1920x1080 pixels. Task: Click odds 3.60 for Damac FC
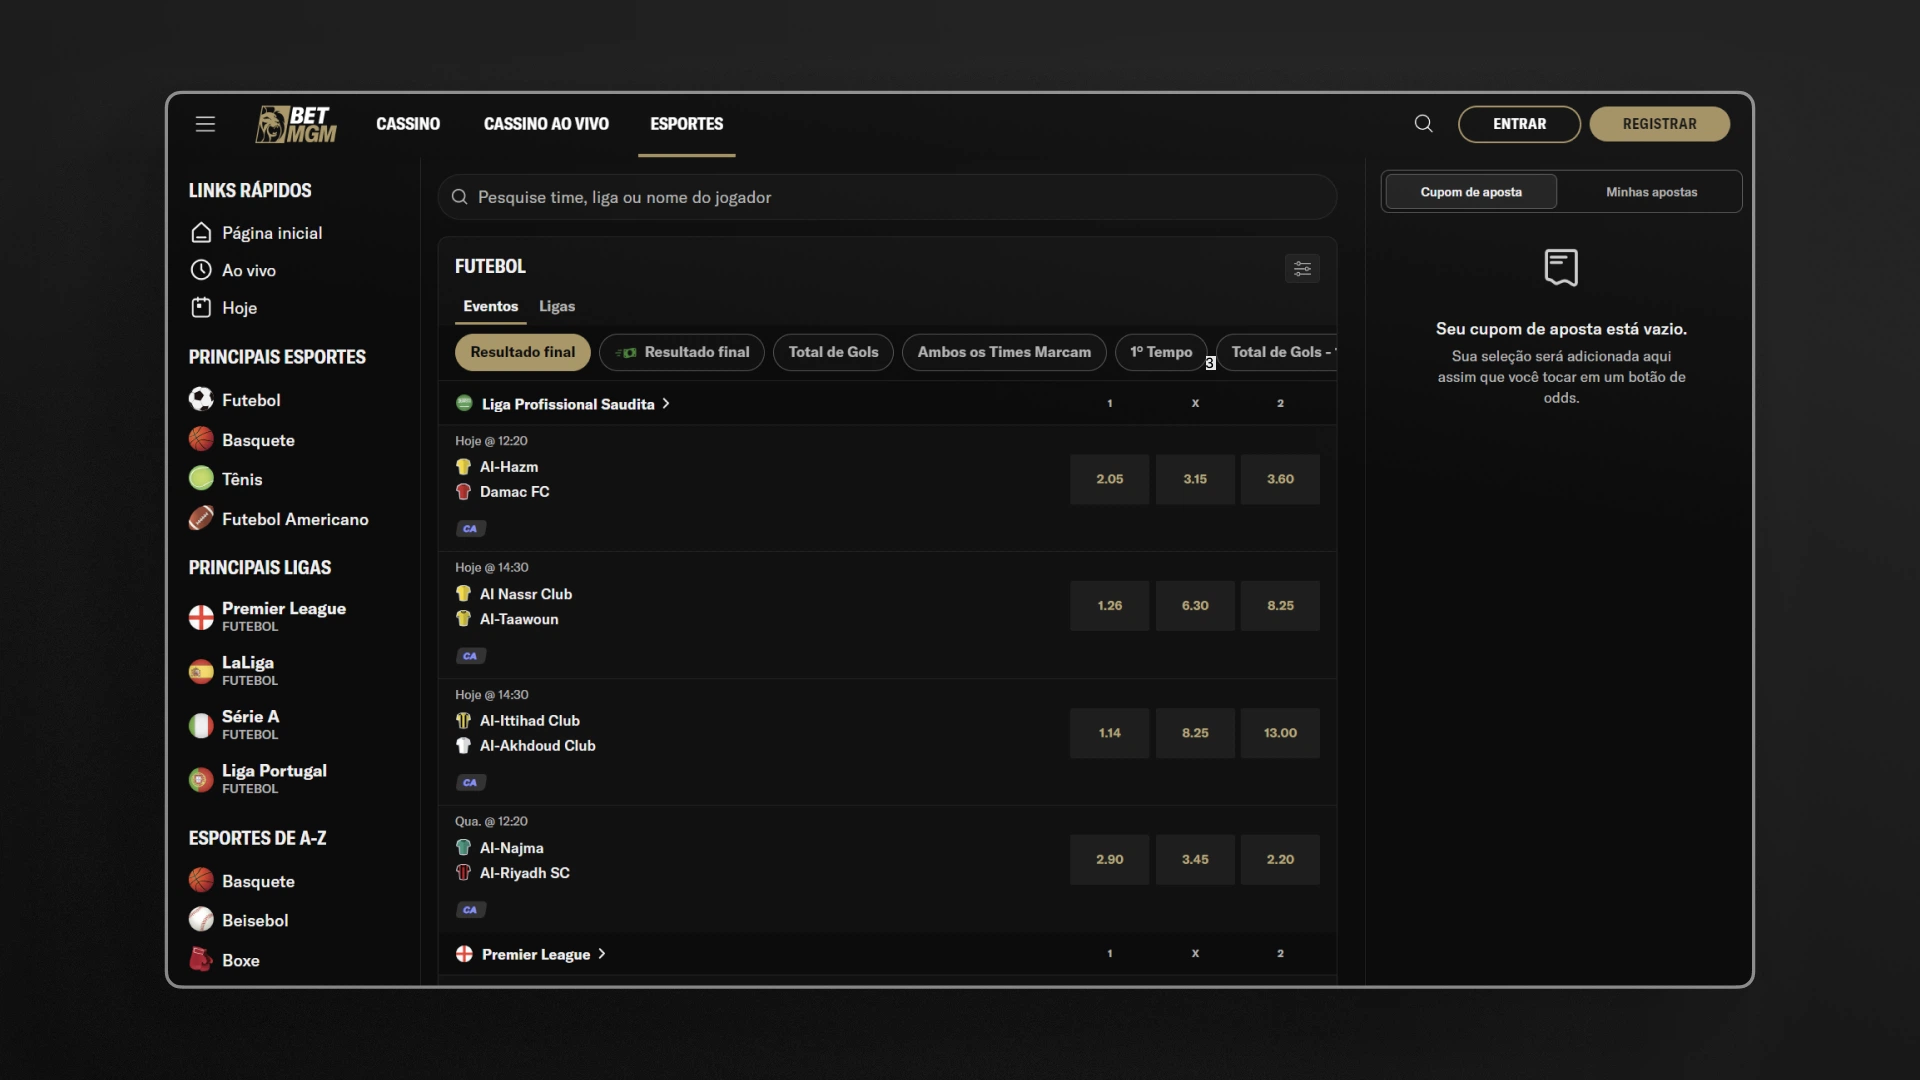click(1280, 479)
